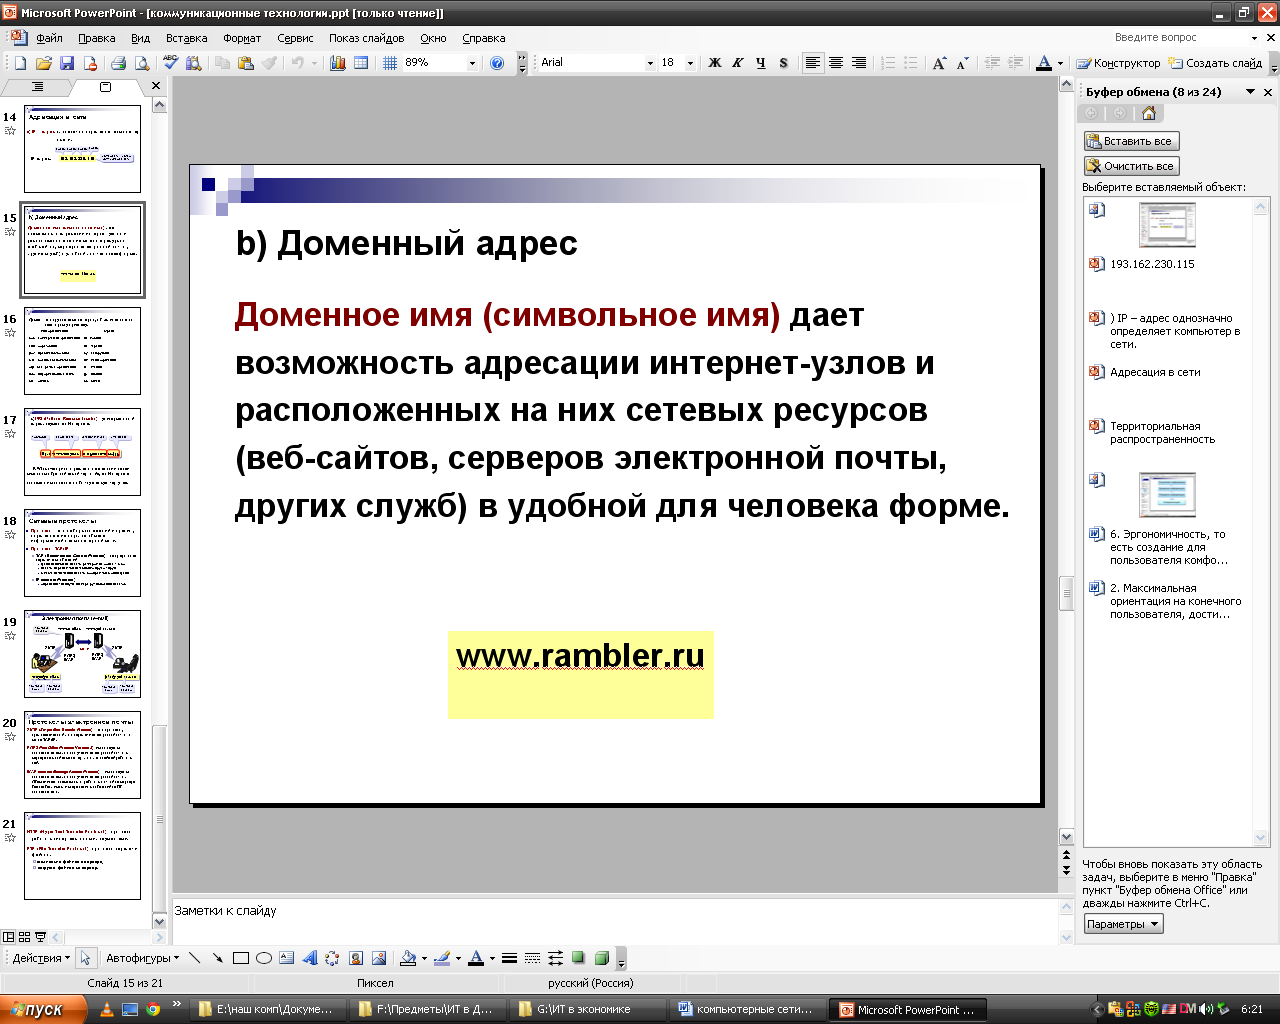Open the Действия drawing menu
This screenshot has width=1280, height=1024.
click(x=41, y=958)
